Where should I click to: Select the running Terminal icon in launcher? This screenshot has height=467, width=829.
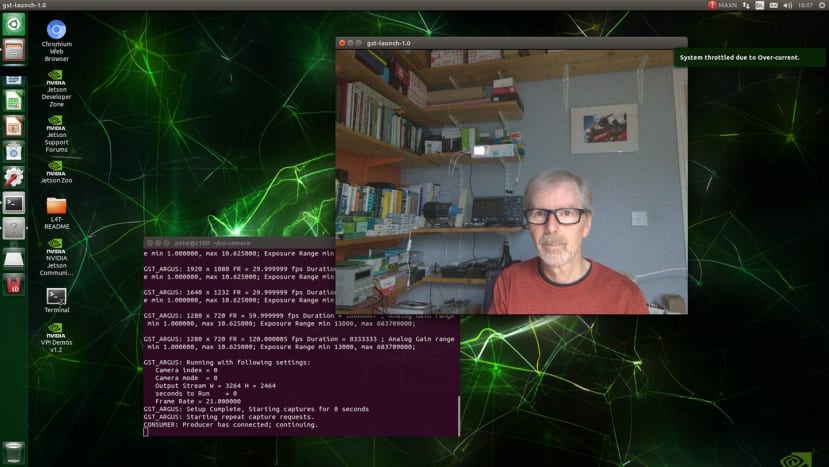[x=14, y=203]
